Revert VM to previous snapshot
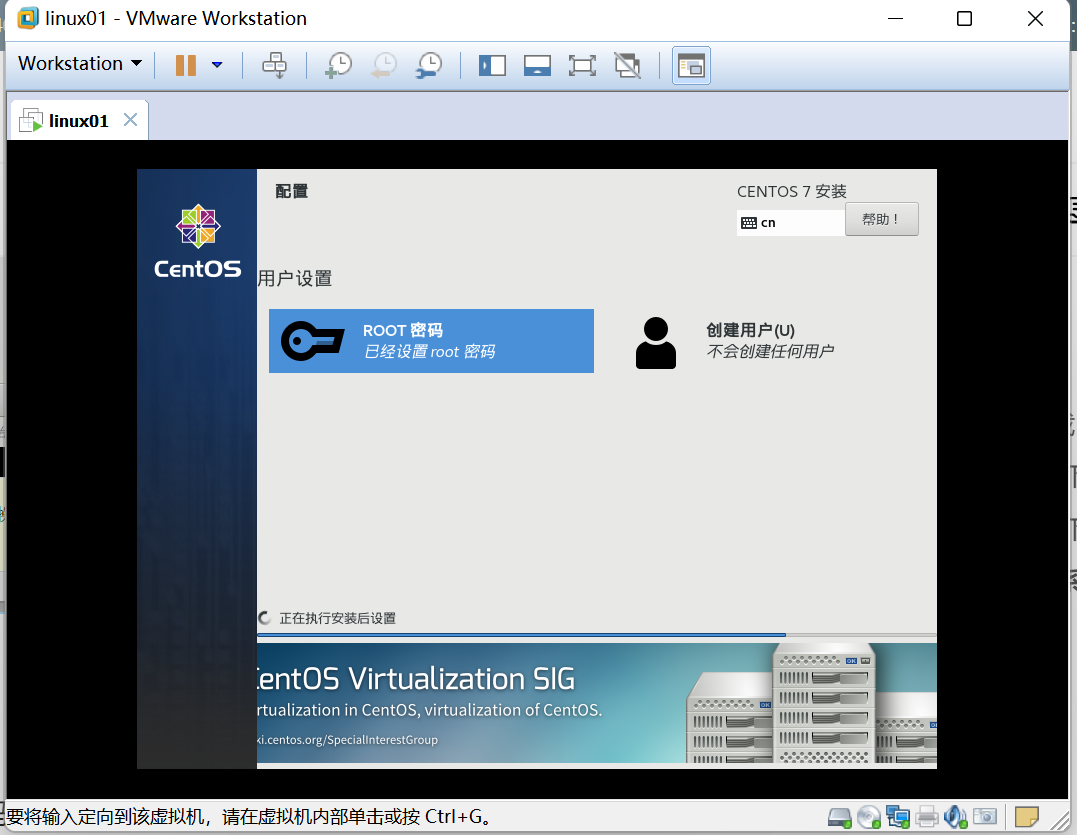Screen dimensions: 1077x835 pyautogui.click(x=384, y=65)
